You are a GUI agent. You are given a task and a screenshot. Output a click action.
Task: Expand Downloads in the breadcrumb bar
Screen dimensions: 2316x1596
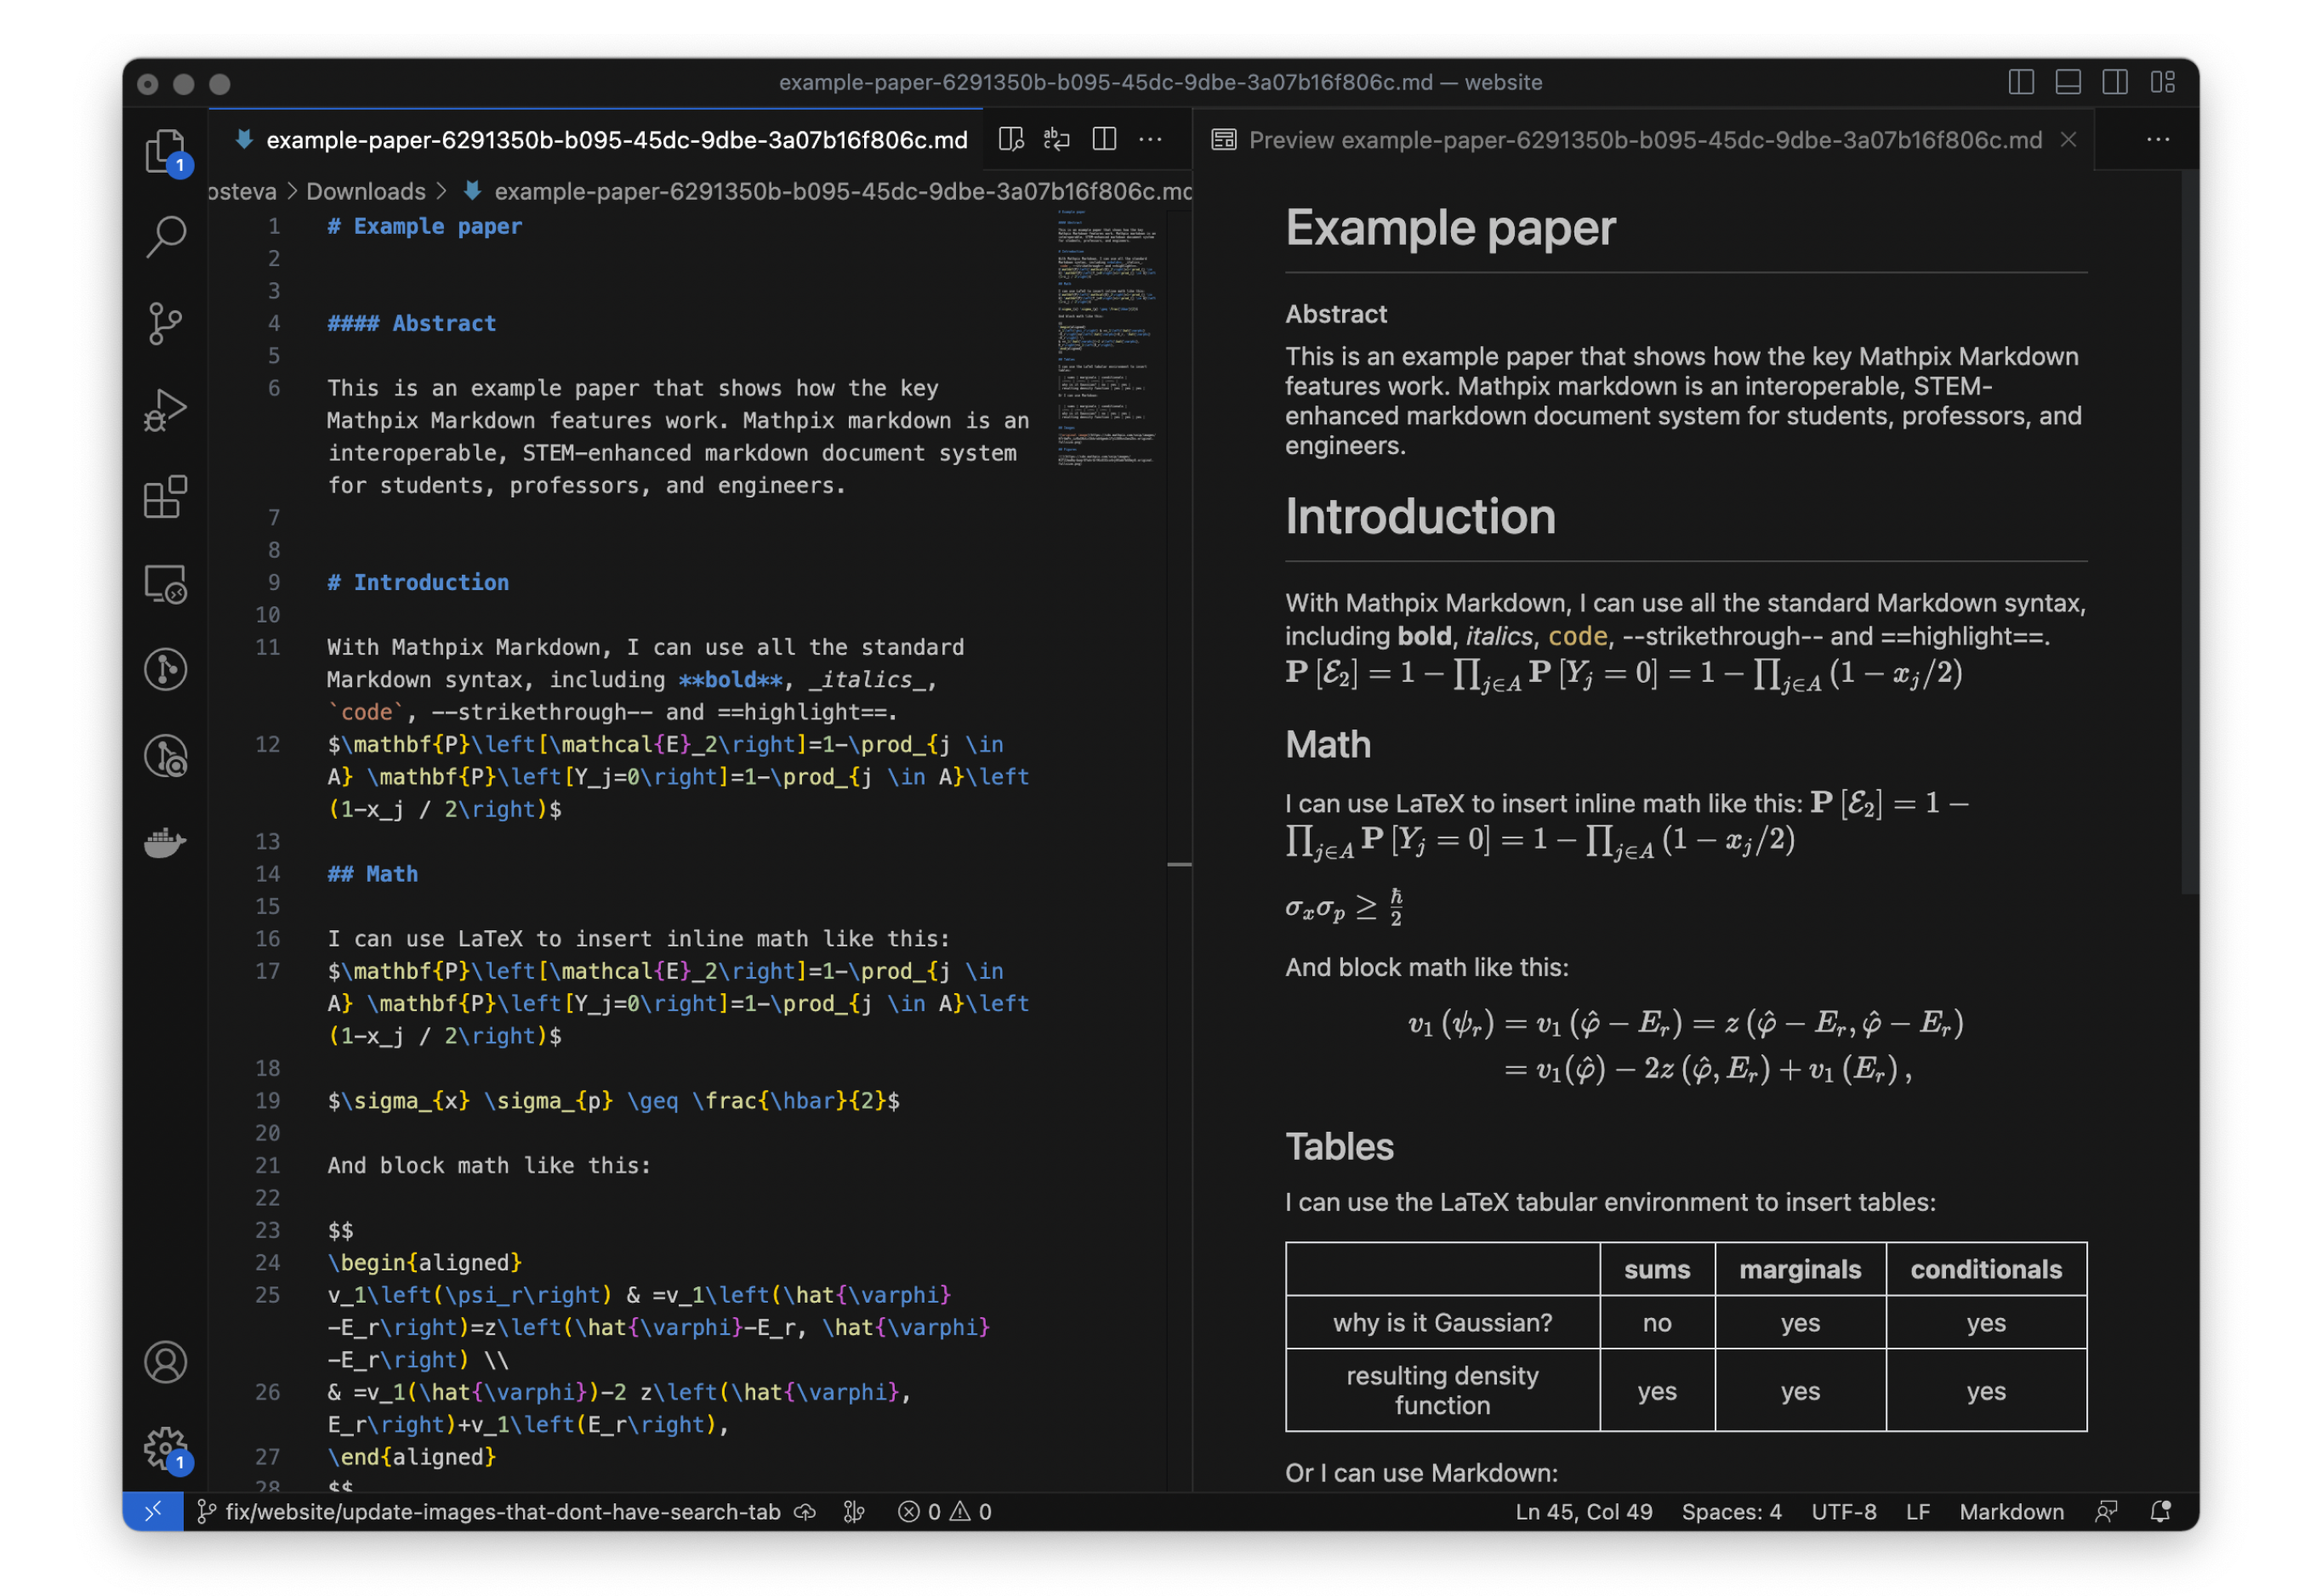click(366, 191)
